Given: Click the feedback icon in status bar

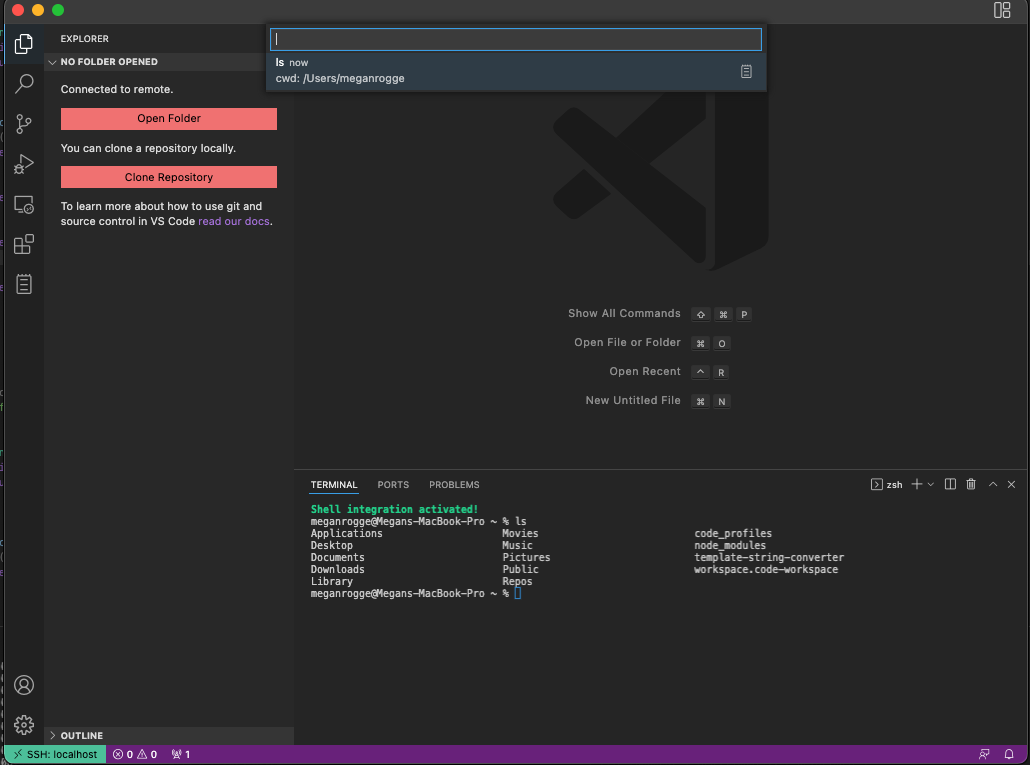Looking at the screenshot, I should 984,754.
